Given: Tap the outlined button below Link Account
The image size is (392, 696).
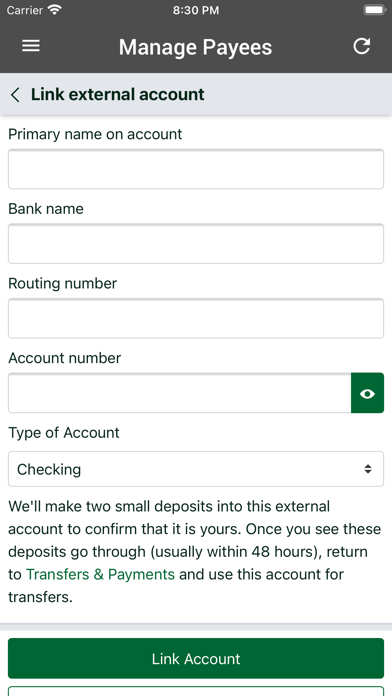Looking at the screenshot, I should [x=196, y=691].
